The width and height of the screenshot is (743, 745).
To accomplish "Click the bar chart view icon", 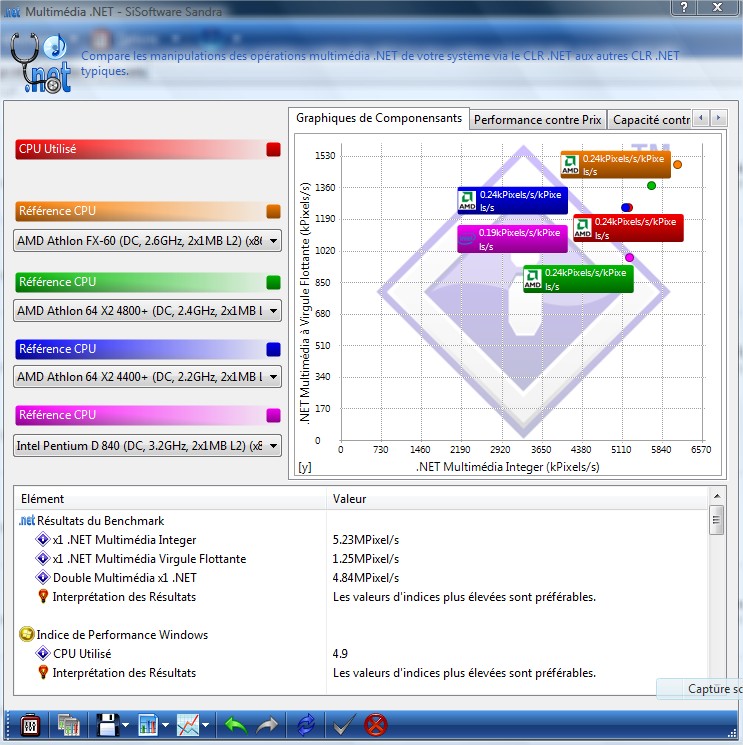I will [x=148, y=726].
